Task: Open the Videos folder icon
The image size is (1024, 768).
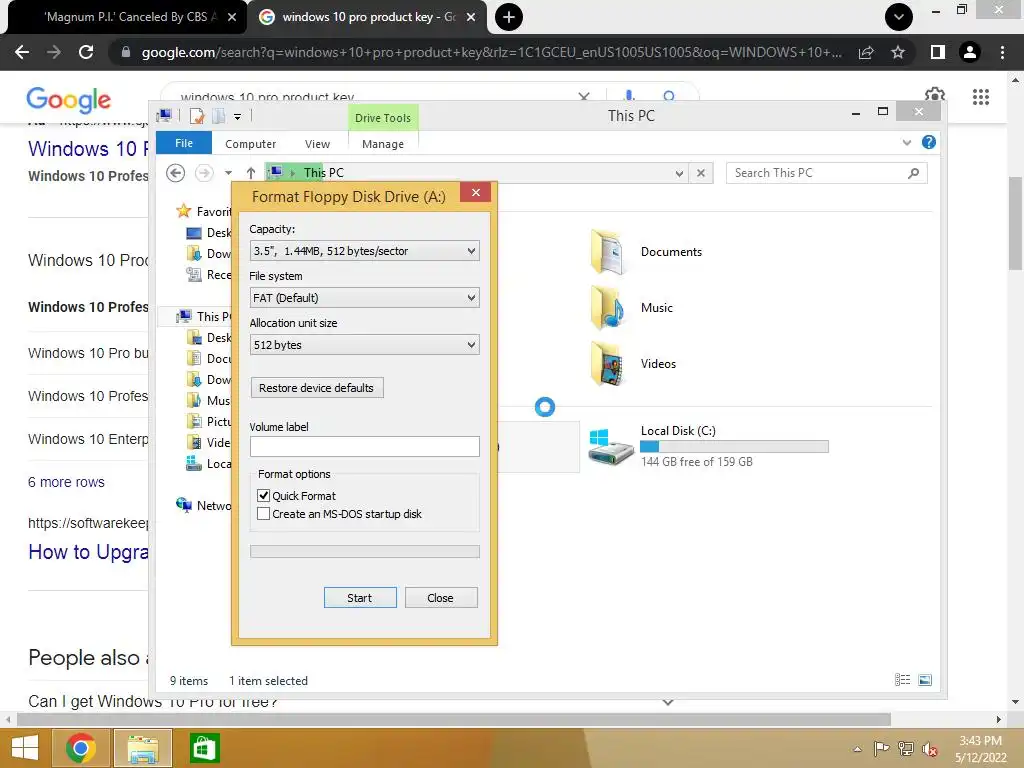Action: point(607,364)
